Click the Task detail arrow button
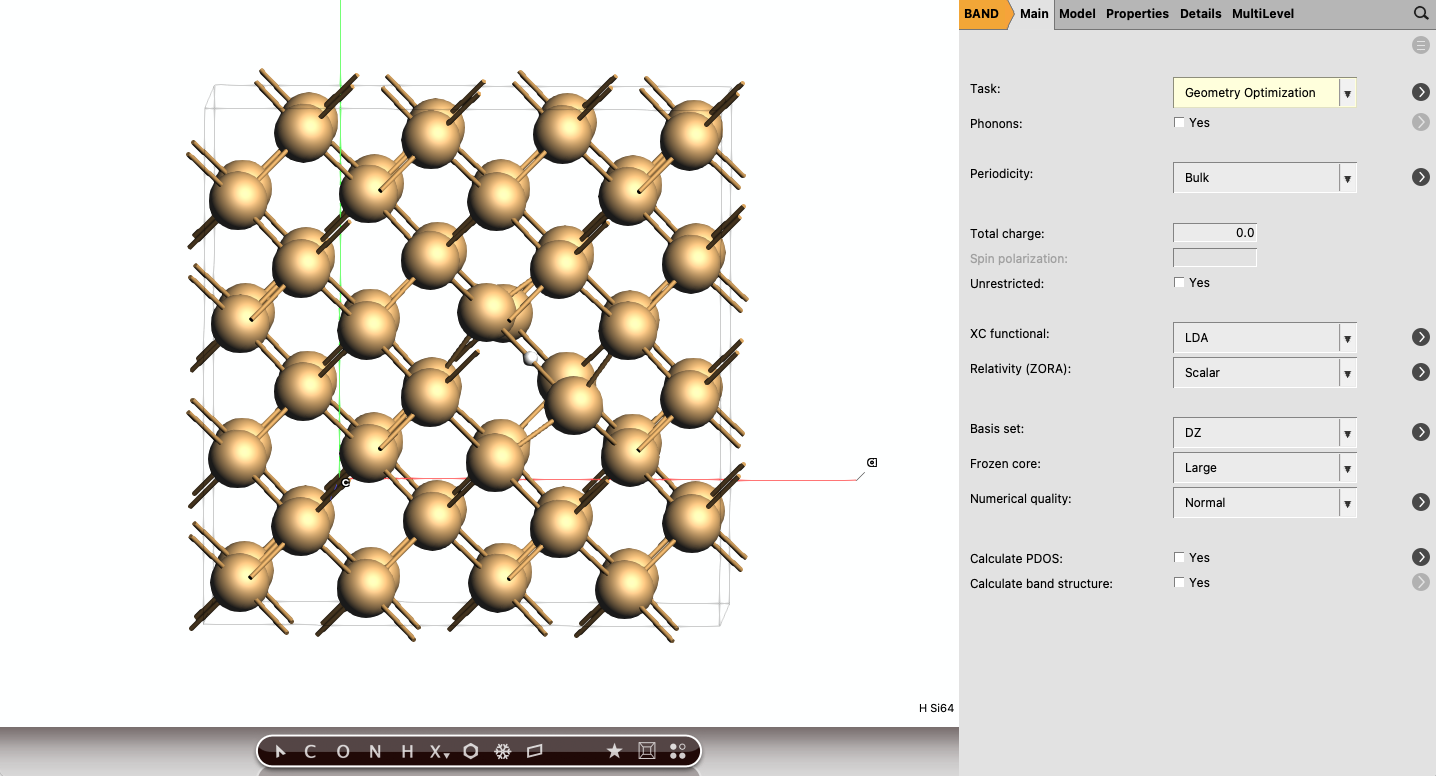The width and height of the screenshot is (1436, 776). point(1421,91)
